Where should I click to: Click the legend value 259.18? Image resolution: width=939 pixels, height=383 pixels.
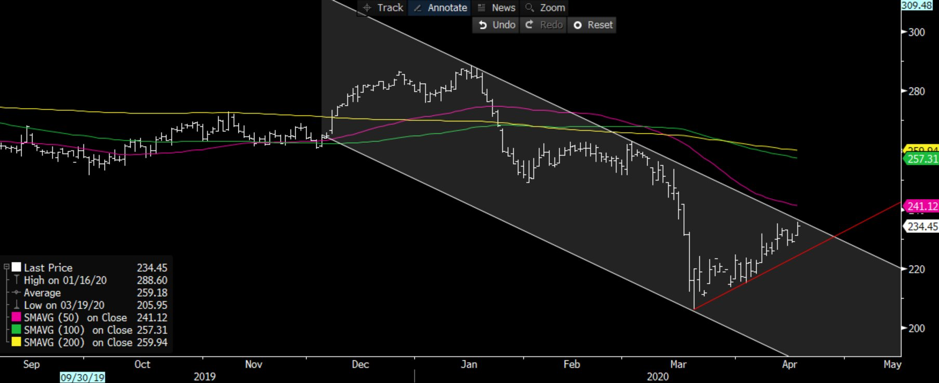(152, 293)
